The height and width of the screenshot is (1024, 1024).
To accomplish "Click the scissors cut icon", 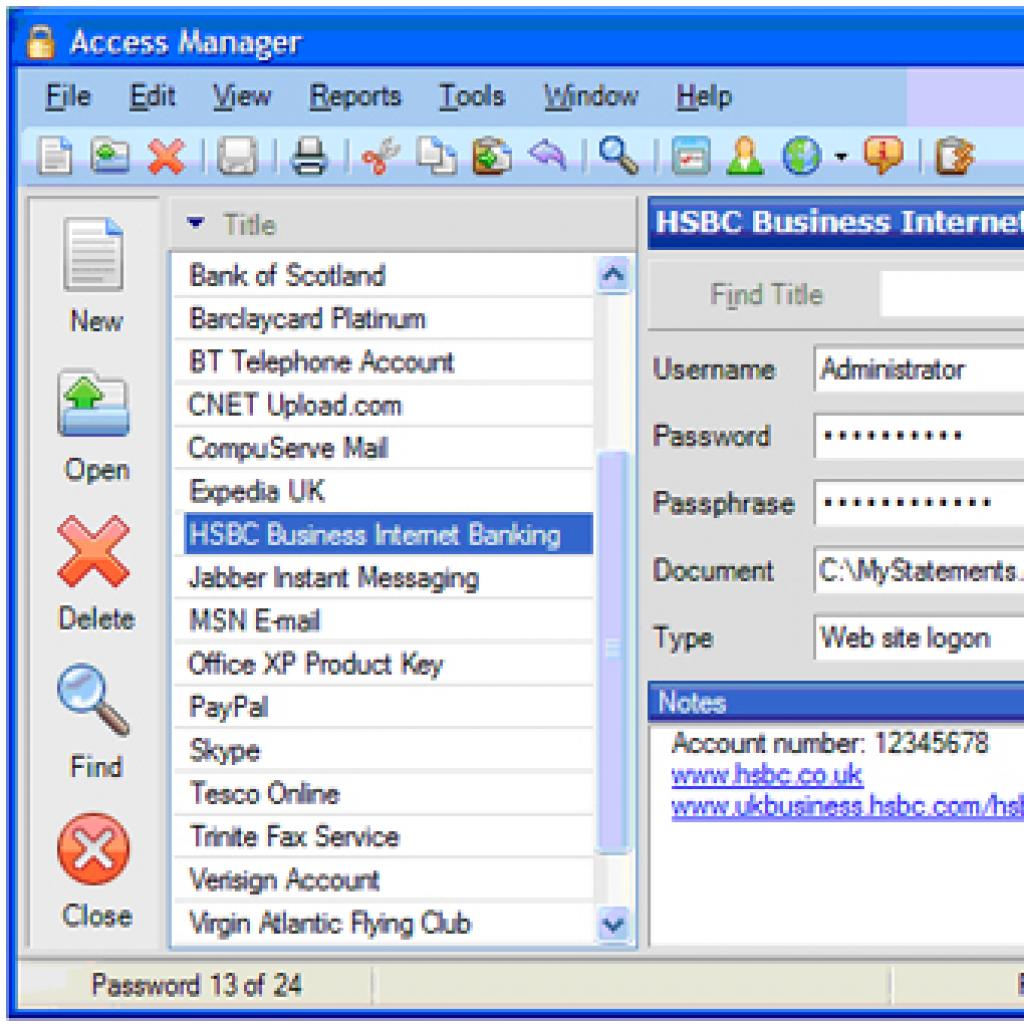I will [380, 156].
